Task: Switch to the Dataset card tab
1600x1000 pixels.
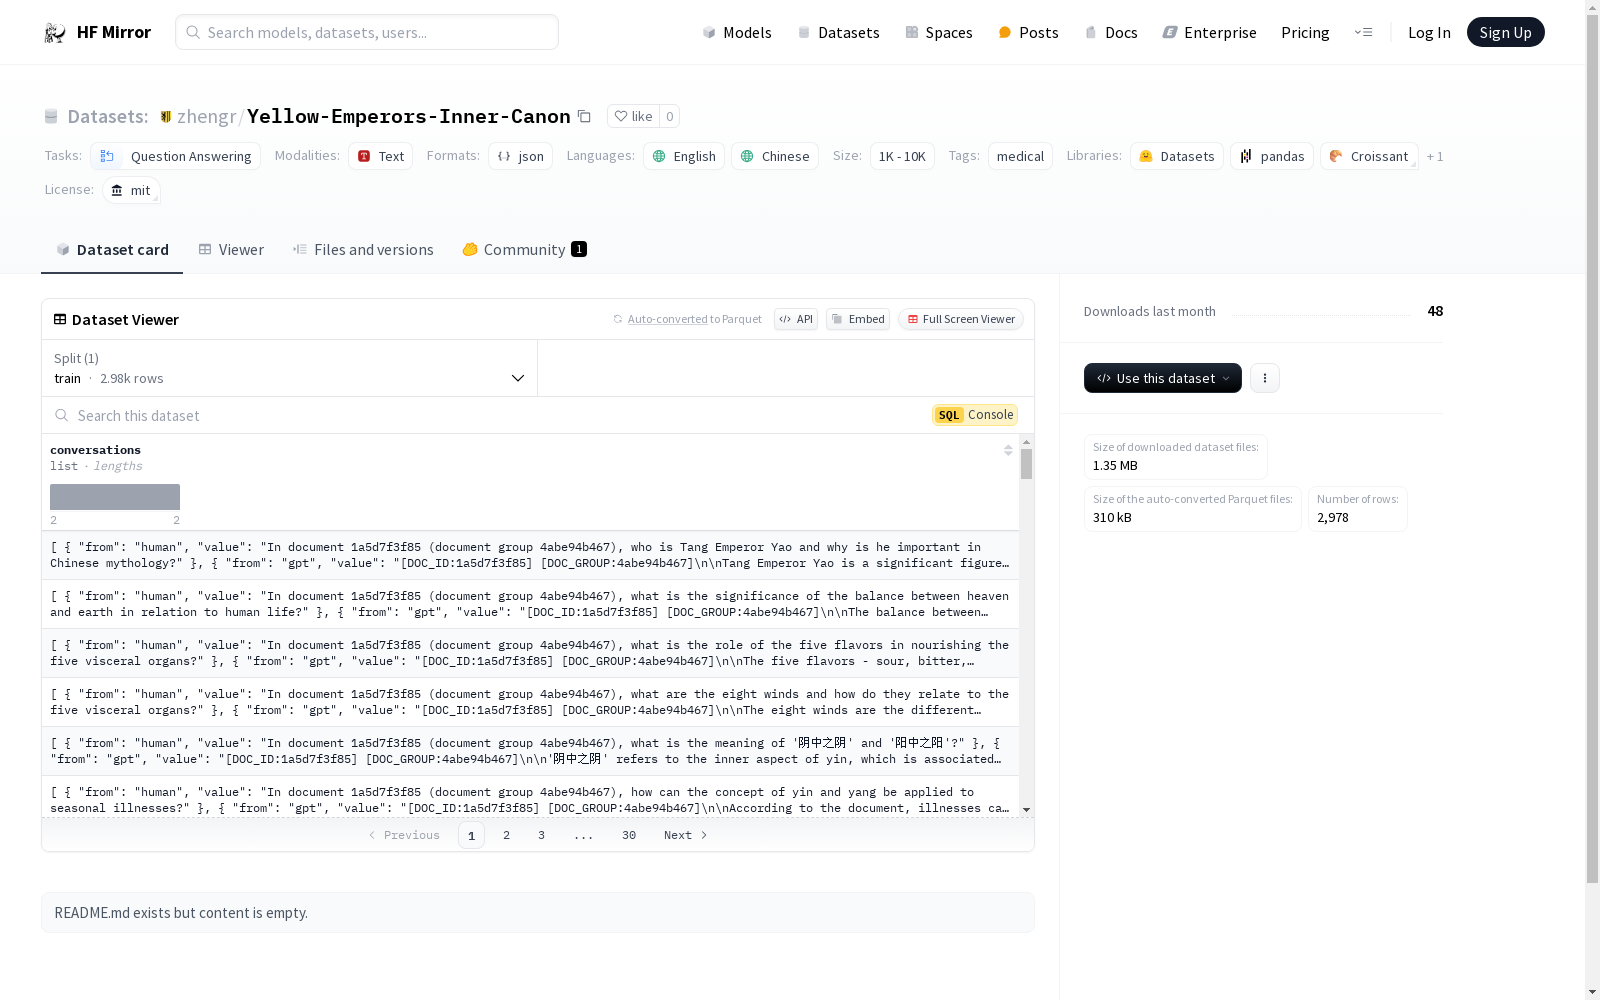Action: [x=112, y=250]
